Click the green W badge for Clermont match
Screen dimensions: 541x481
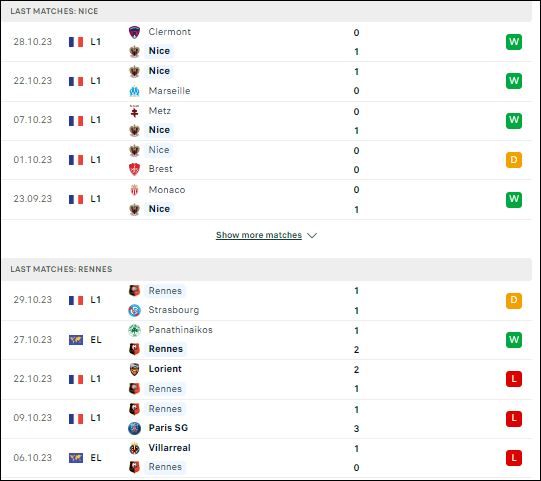click(514, 42)
